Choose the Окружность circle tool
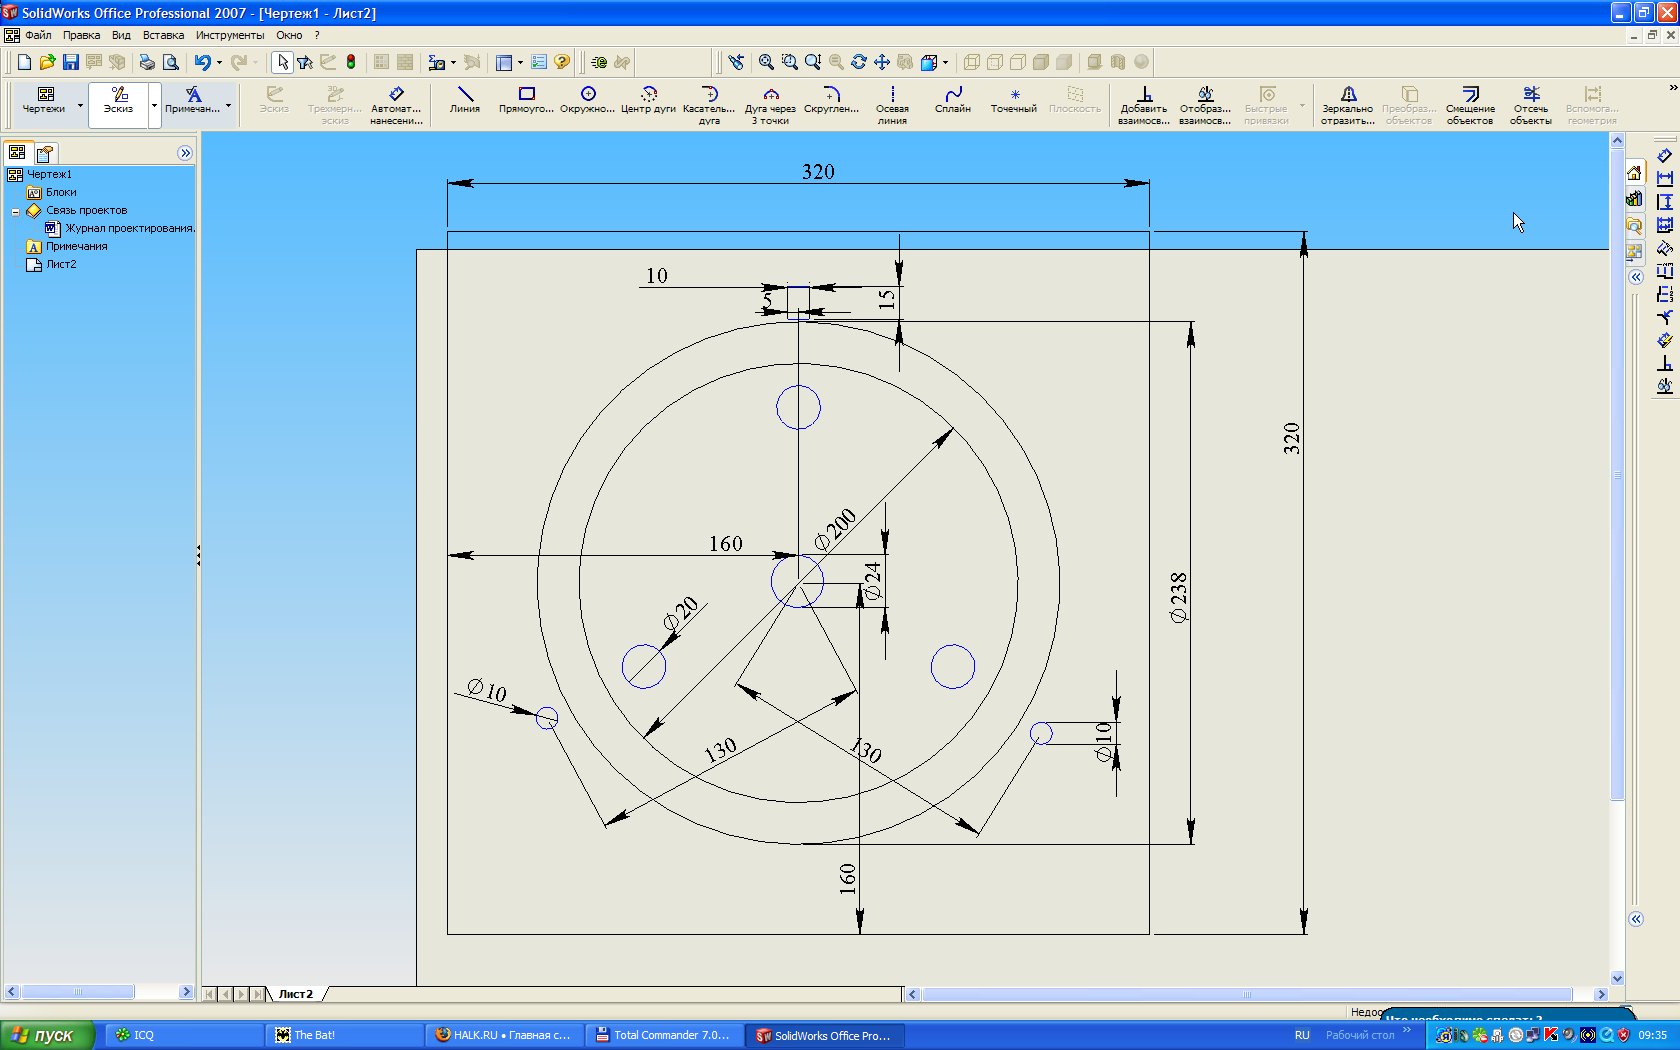Screen dimensions: 1680x1050 point(587,99)
